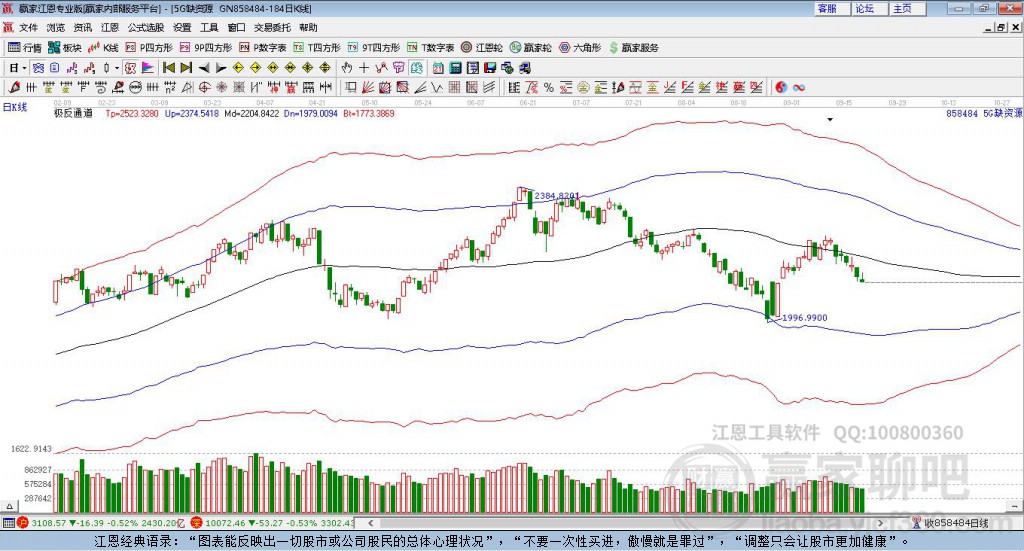Toggle the pink flag indicator icon
The width and height of the screenshot is (1024, 551).
point(148,68)
